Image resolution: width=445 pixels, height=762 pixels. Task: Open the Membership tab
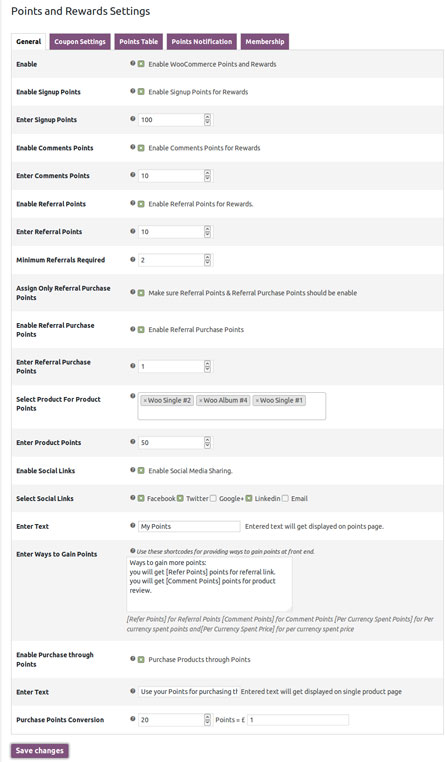coord(265,41)
